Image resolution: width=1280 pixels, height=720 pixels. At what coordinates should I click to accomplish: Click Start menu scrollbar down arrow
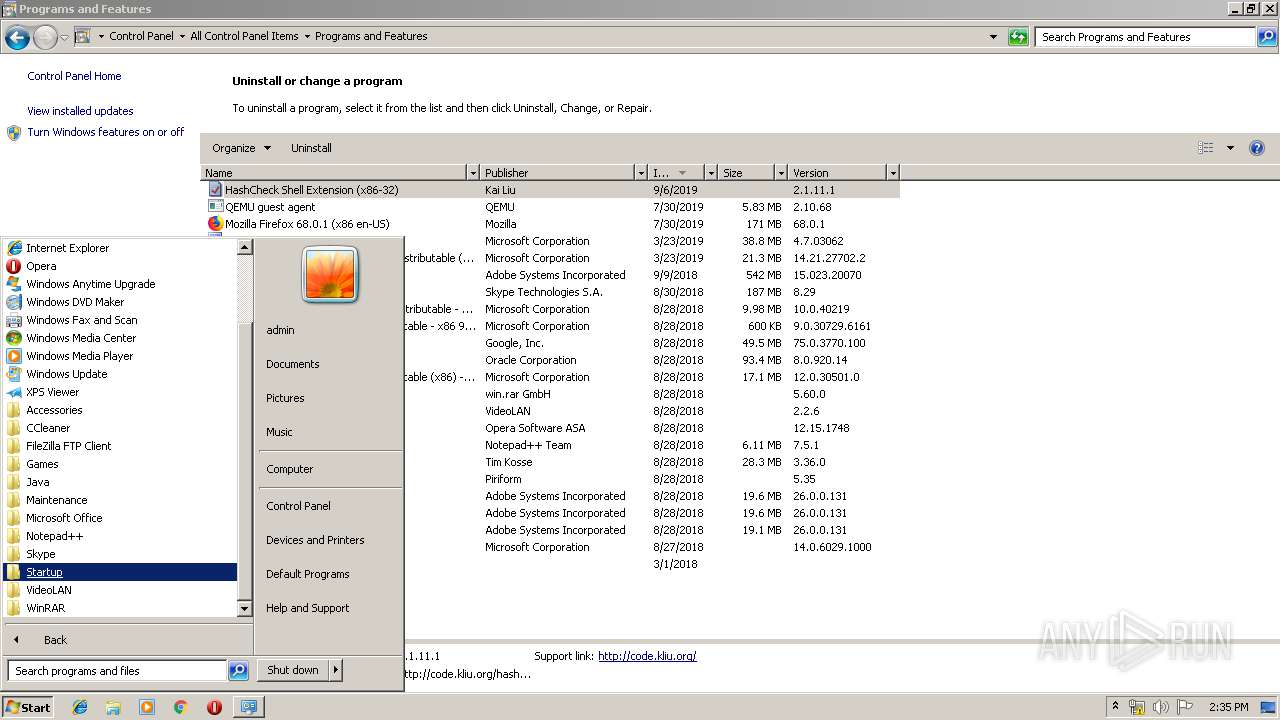245,608
